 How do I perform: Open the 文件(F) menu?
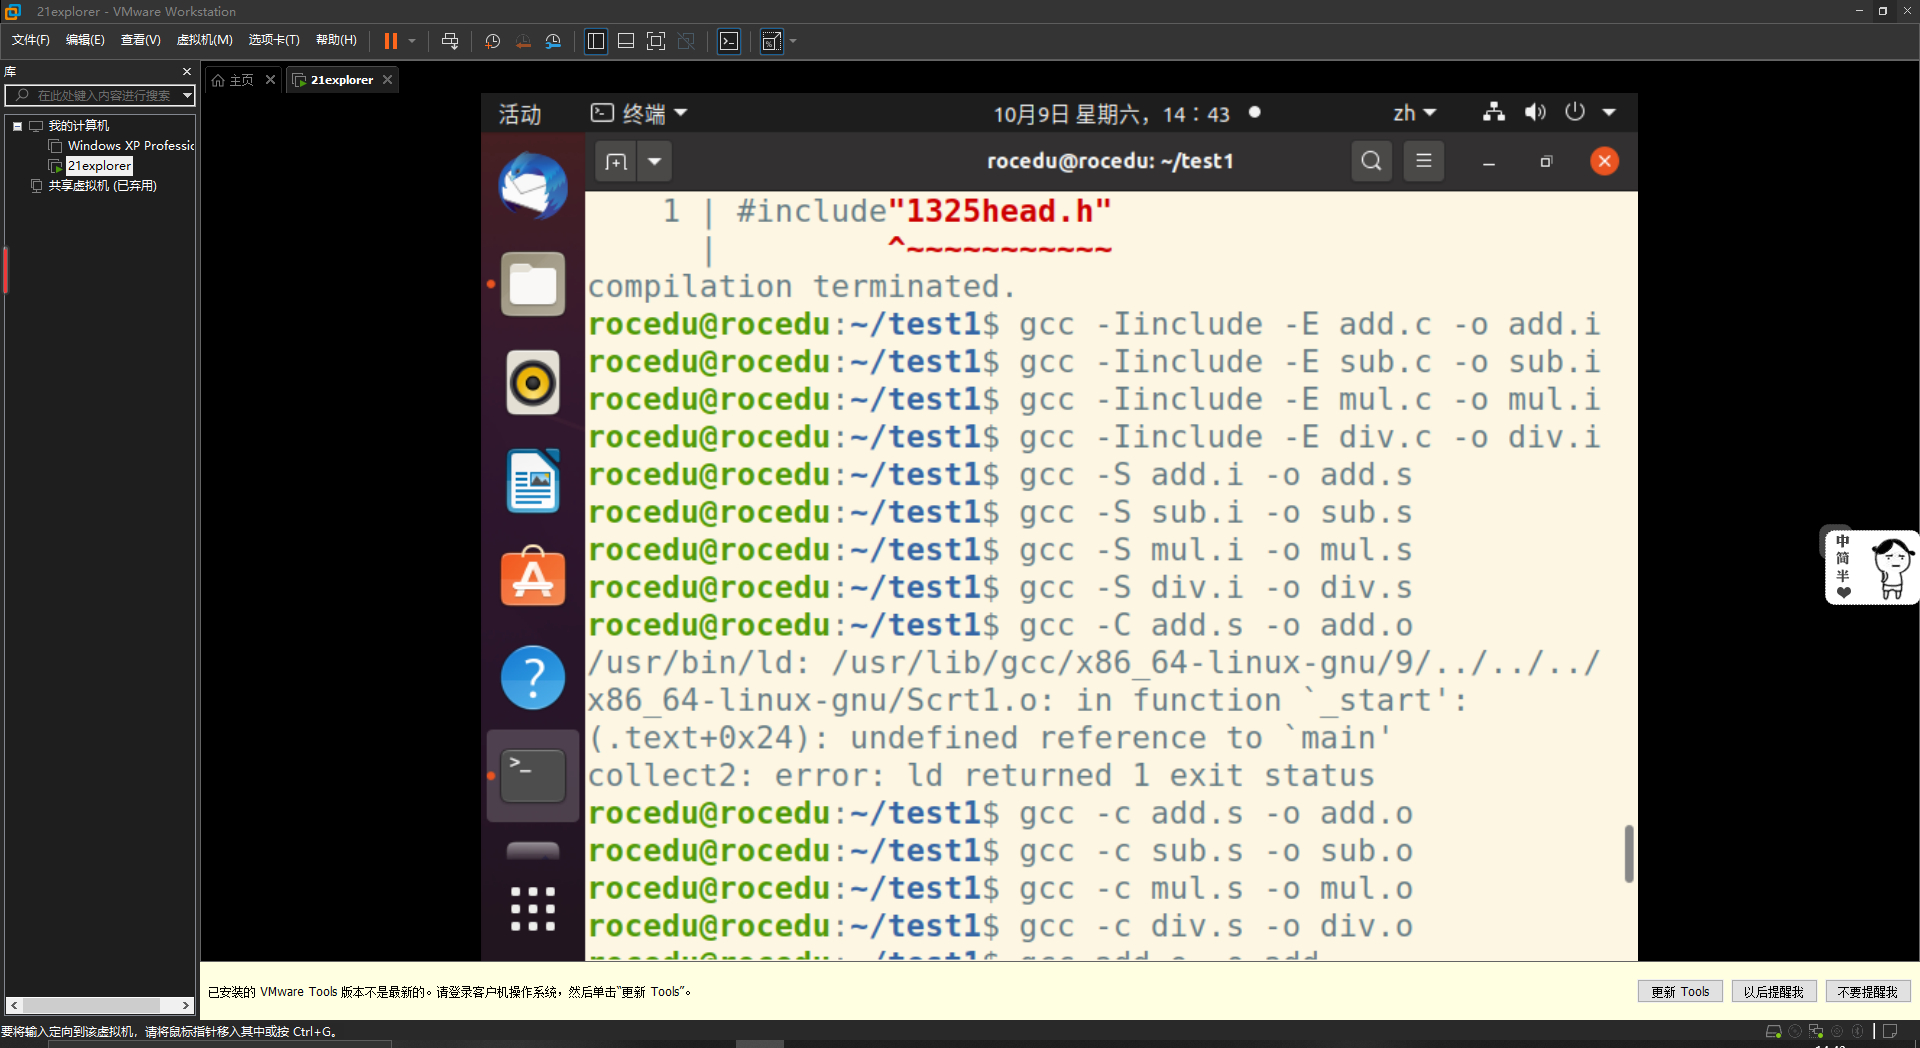tap(30, 40)
